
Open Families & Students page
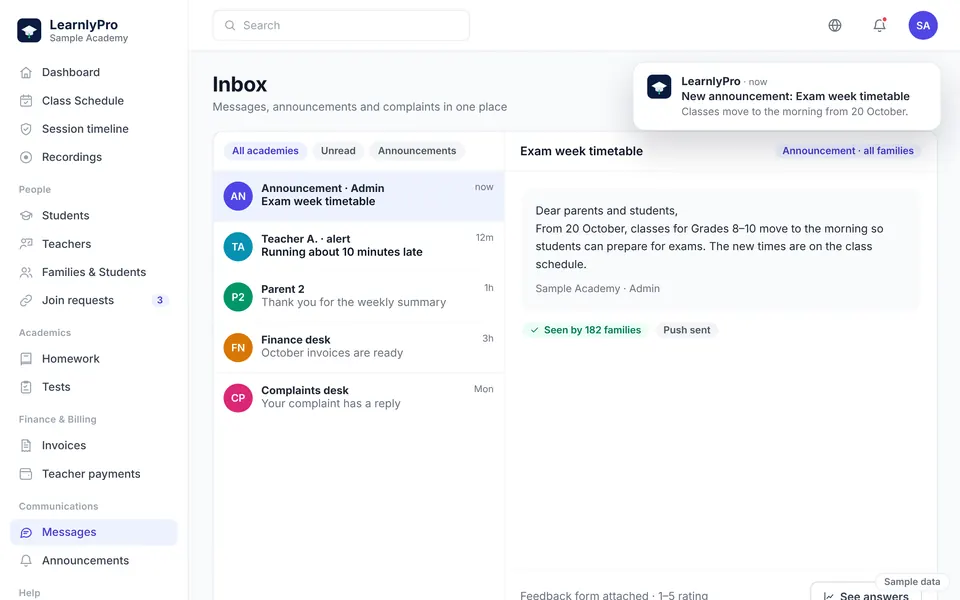(x=94, y=272)
